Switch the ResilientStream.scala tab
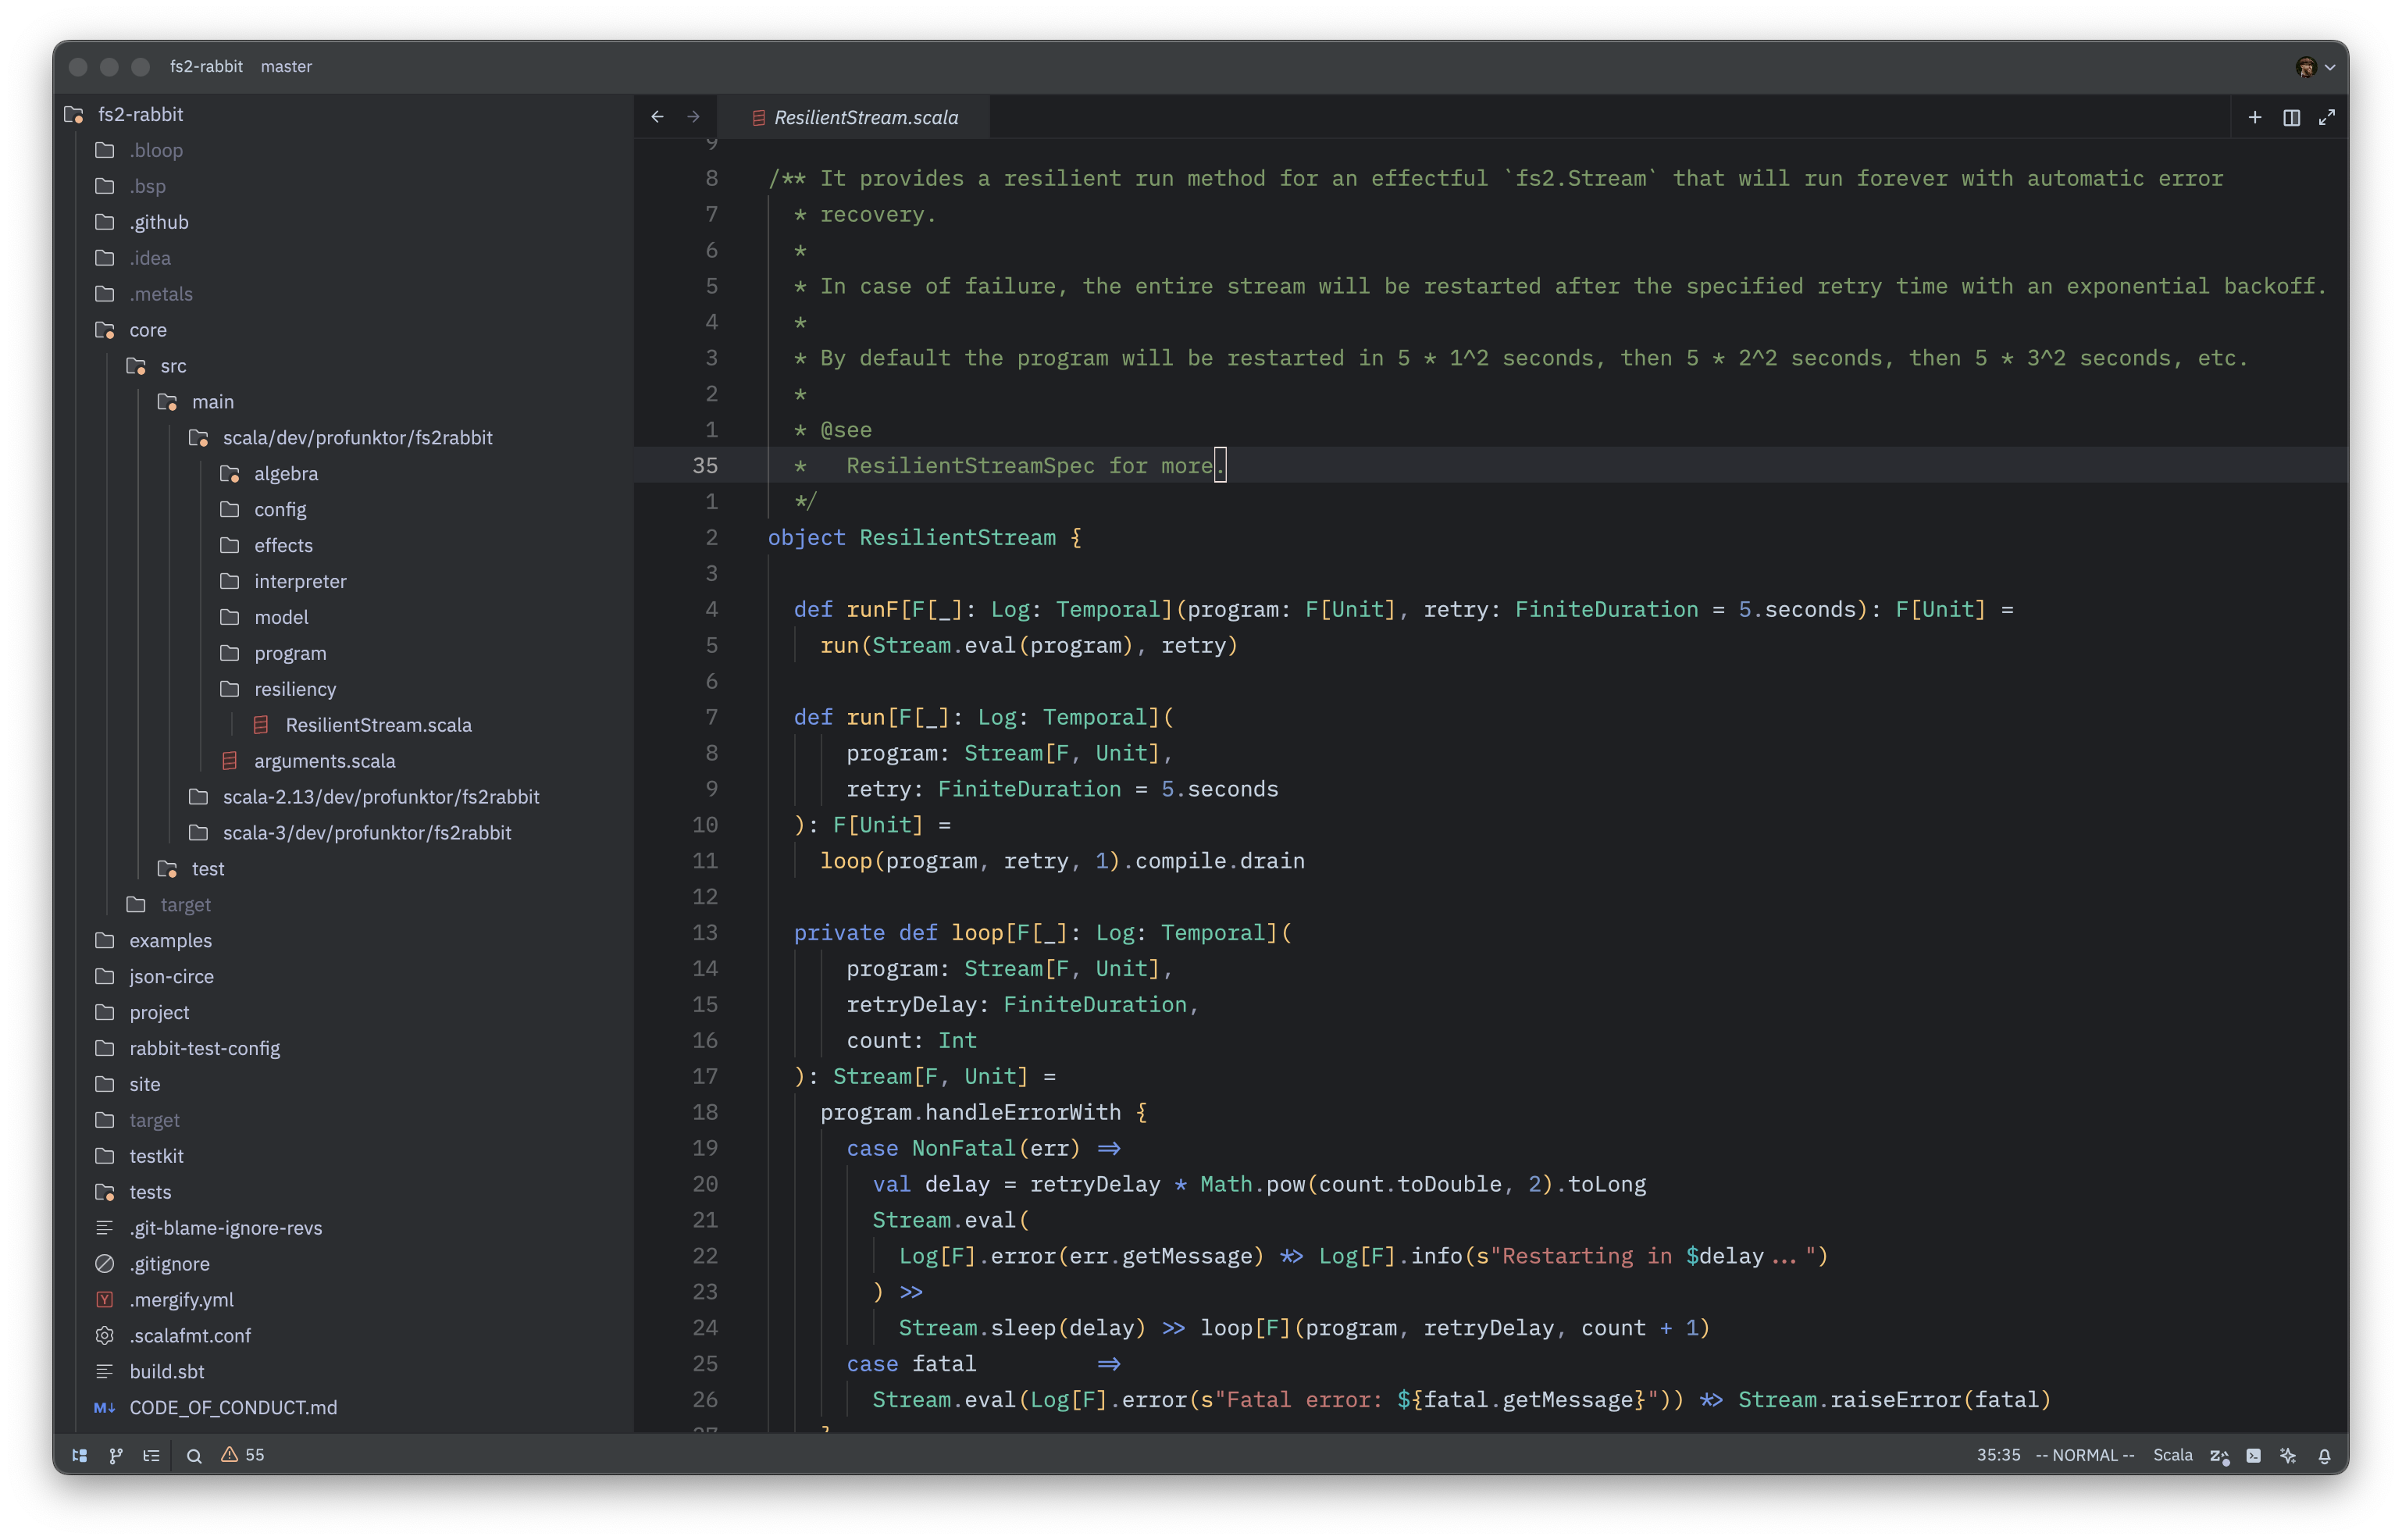The image size is (2402, 1540). 855,117
